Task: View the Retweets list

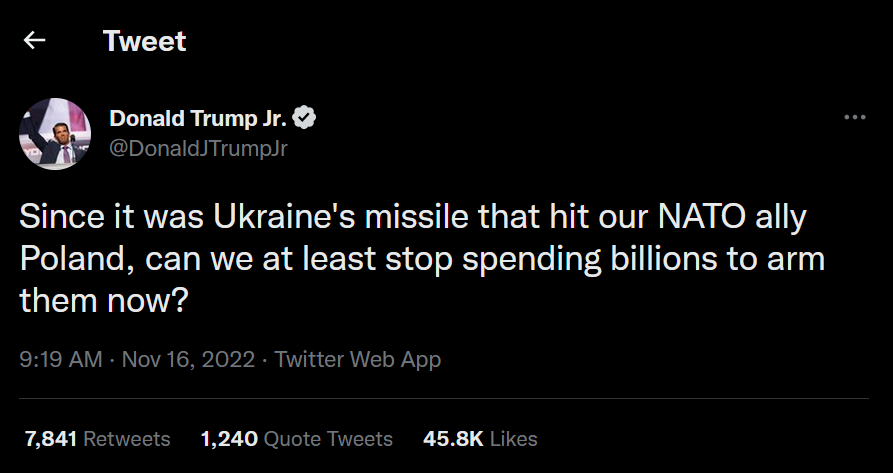Action: pyautogui.click(x=126, y=439)
